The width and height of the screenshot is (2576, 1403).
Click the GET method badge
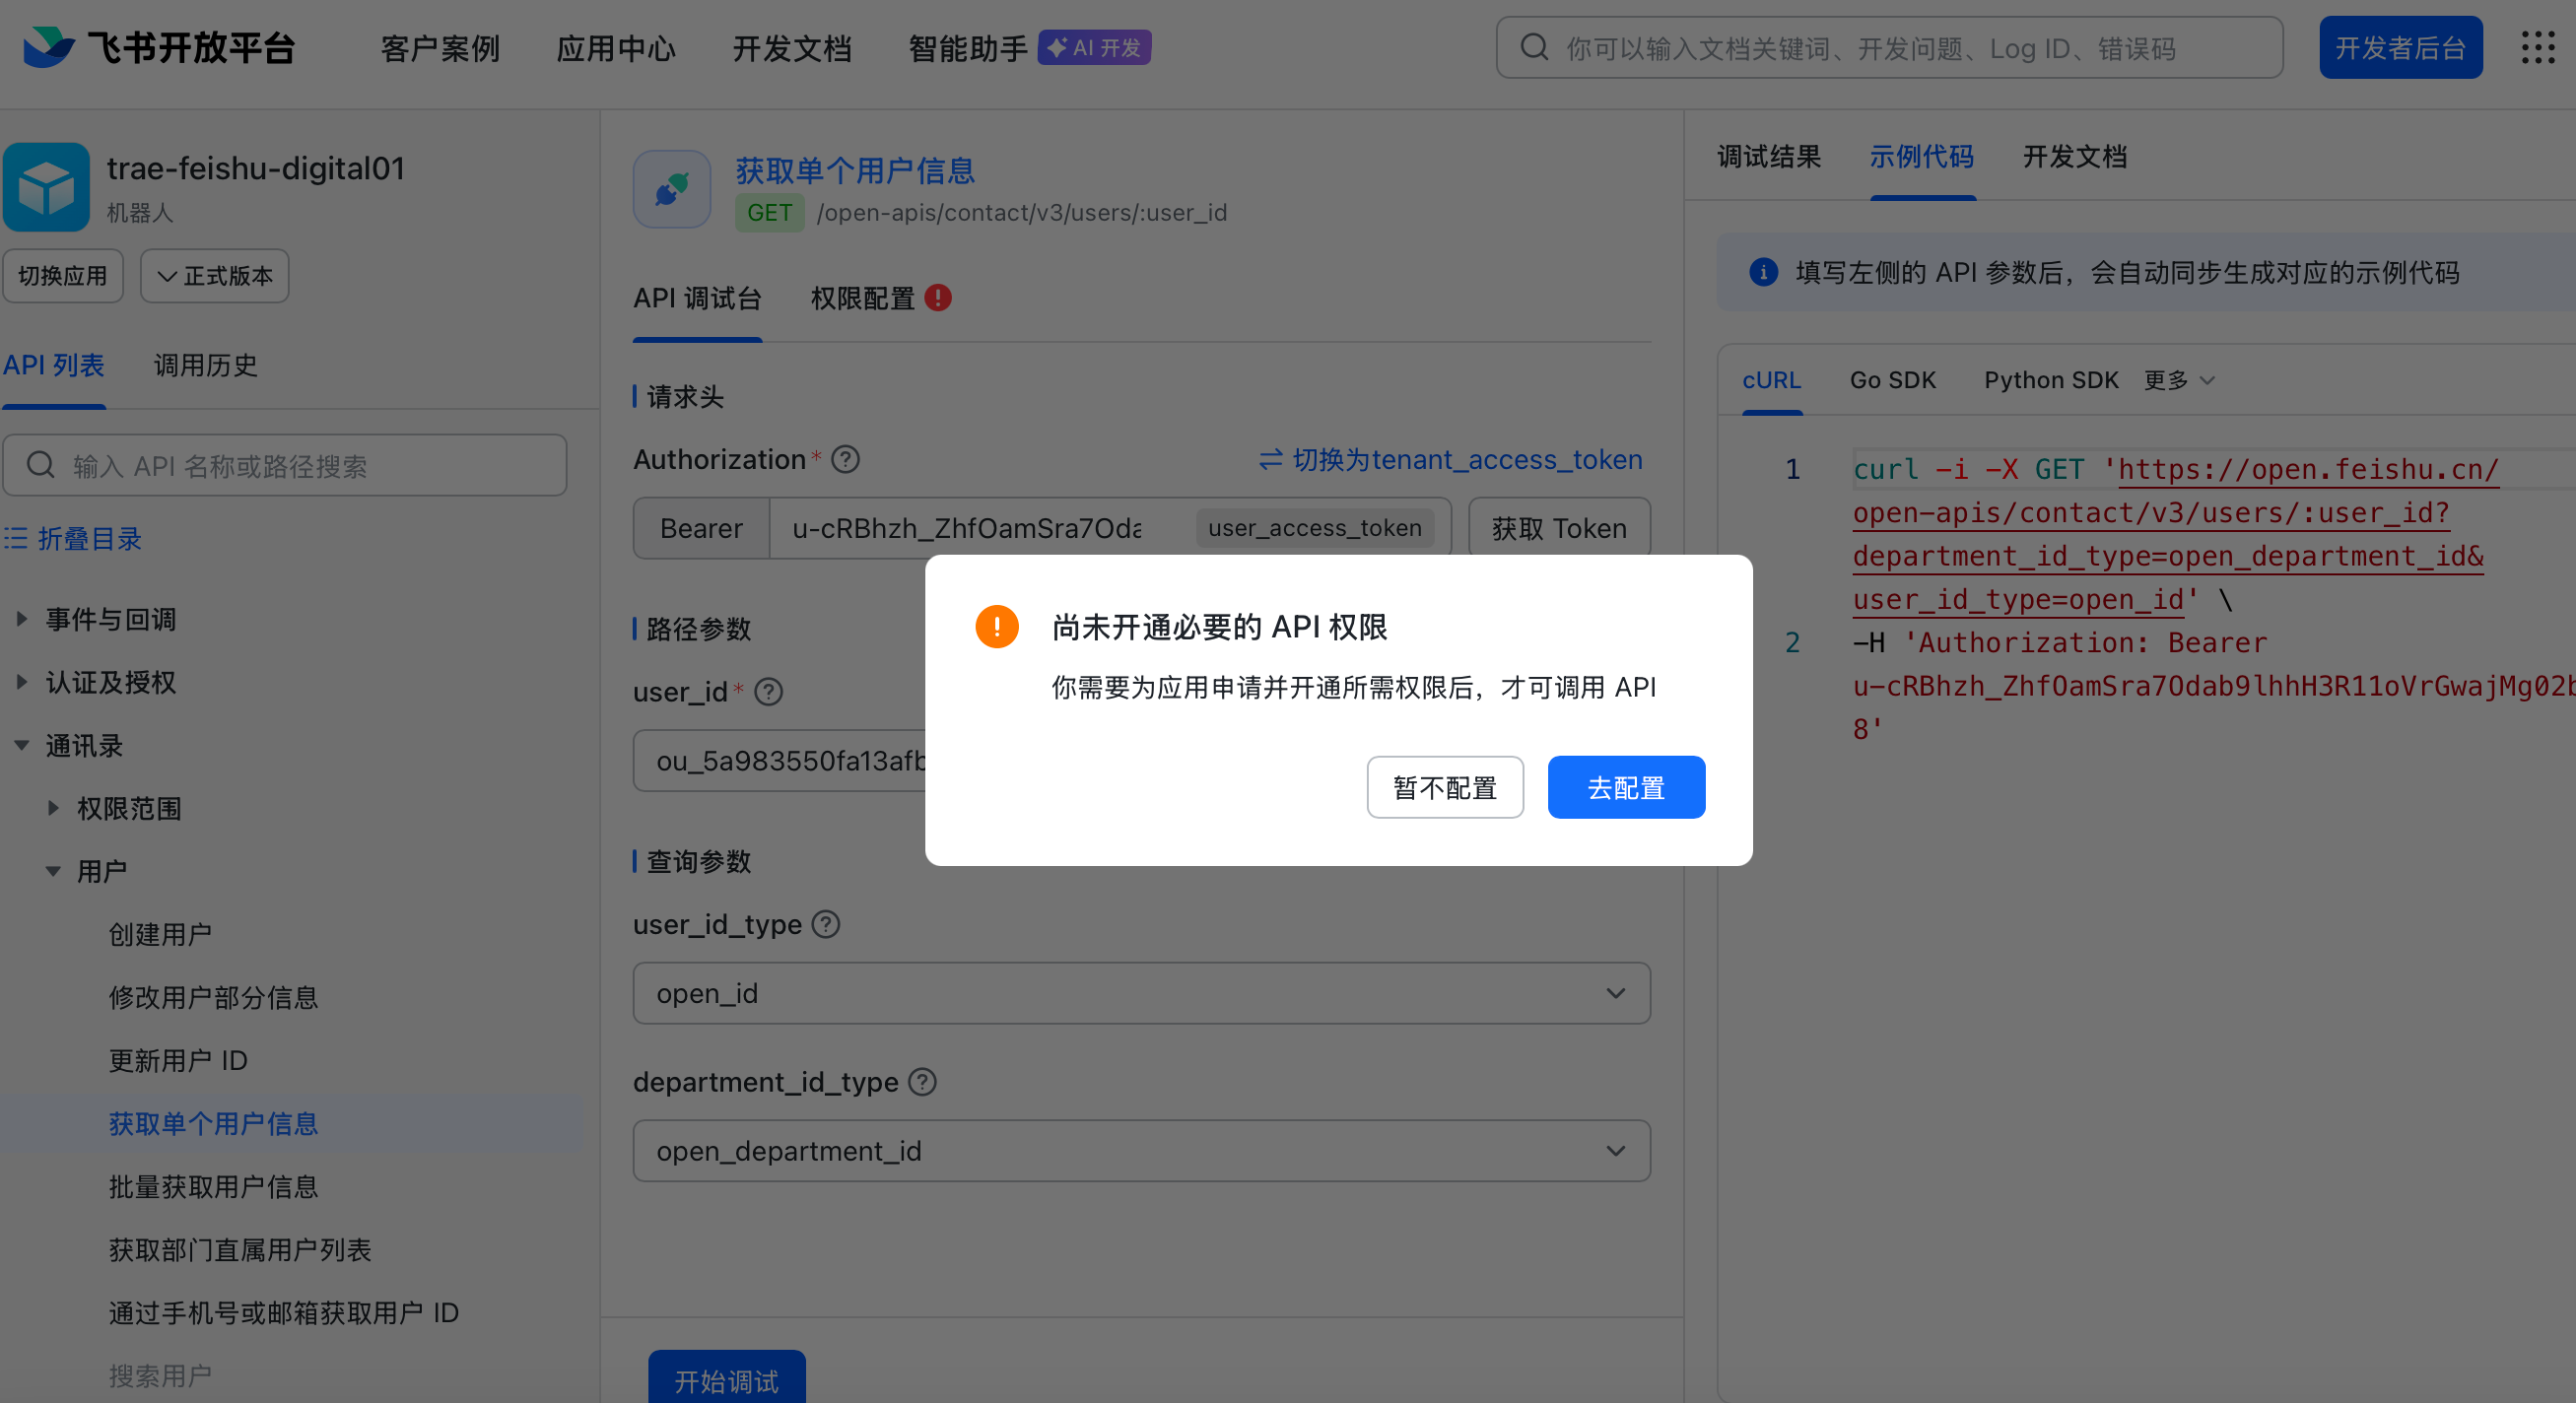[769, 213]
